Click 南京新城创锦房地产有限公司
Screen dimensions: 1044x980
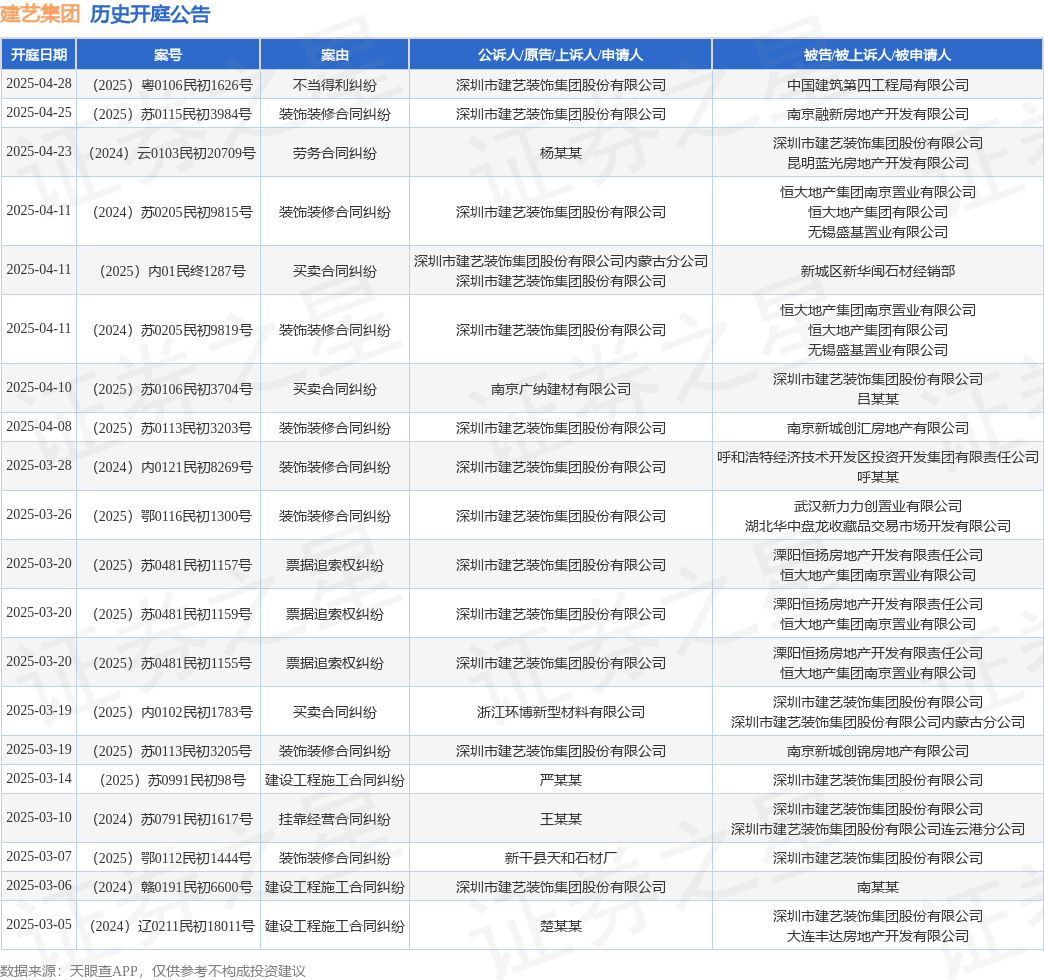click(878, 751)
